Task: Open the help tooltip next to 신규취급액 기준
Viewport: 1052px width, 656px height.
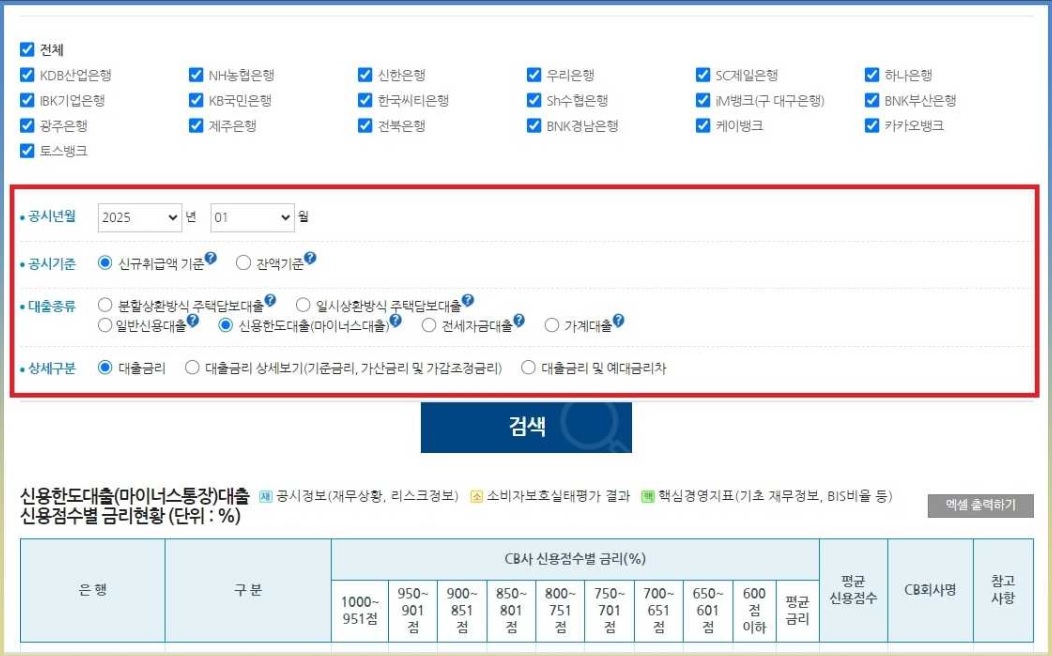Action: [x=211, y=257]
